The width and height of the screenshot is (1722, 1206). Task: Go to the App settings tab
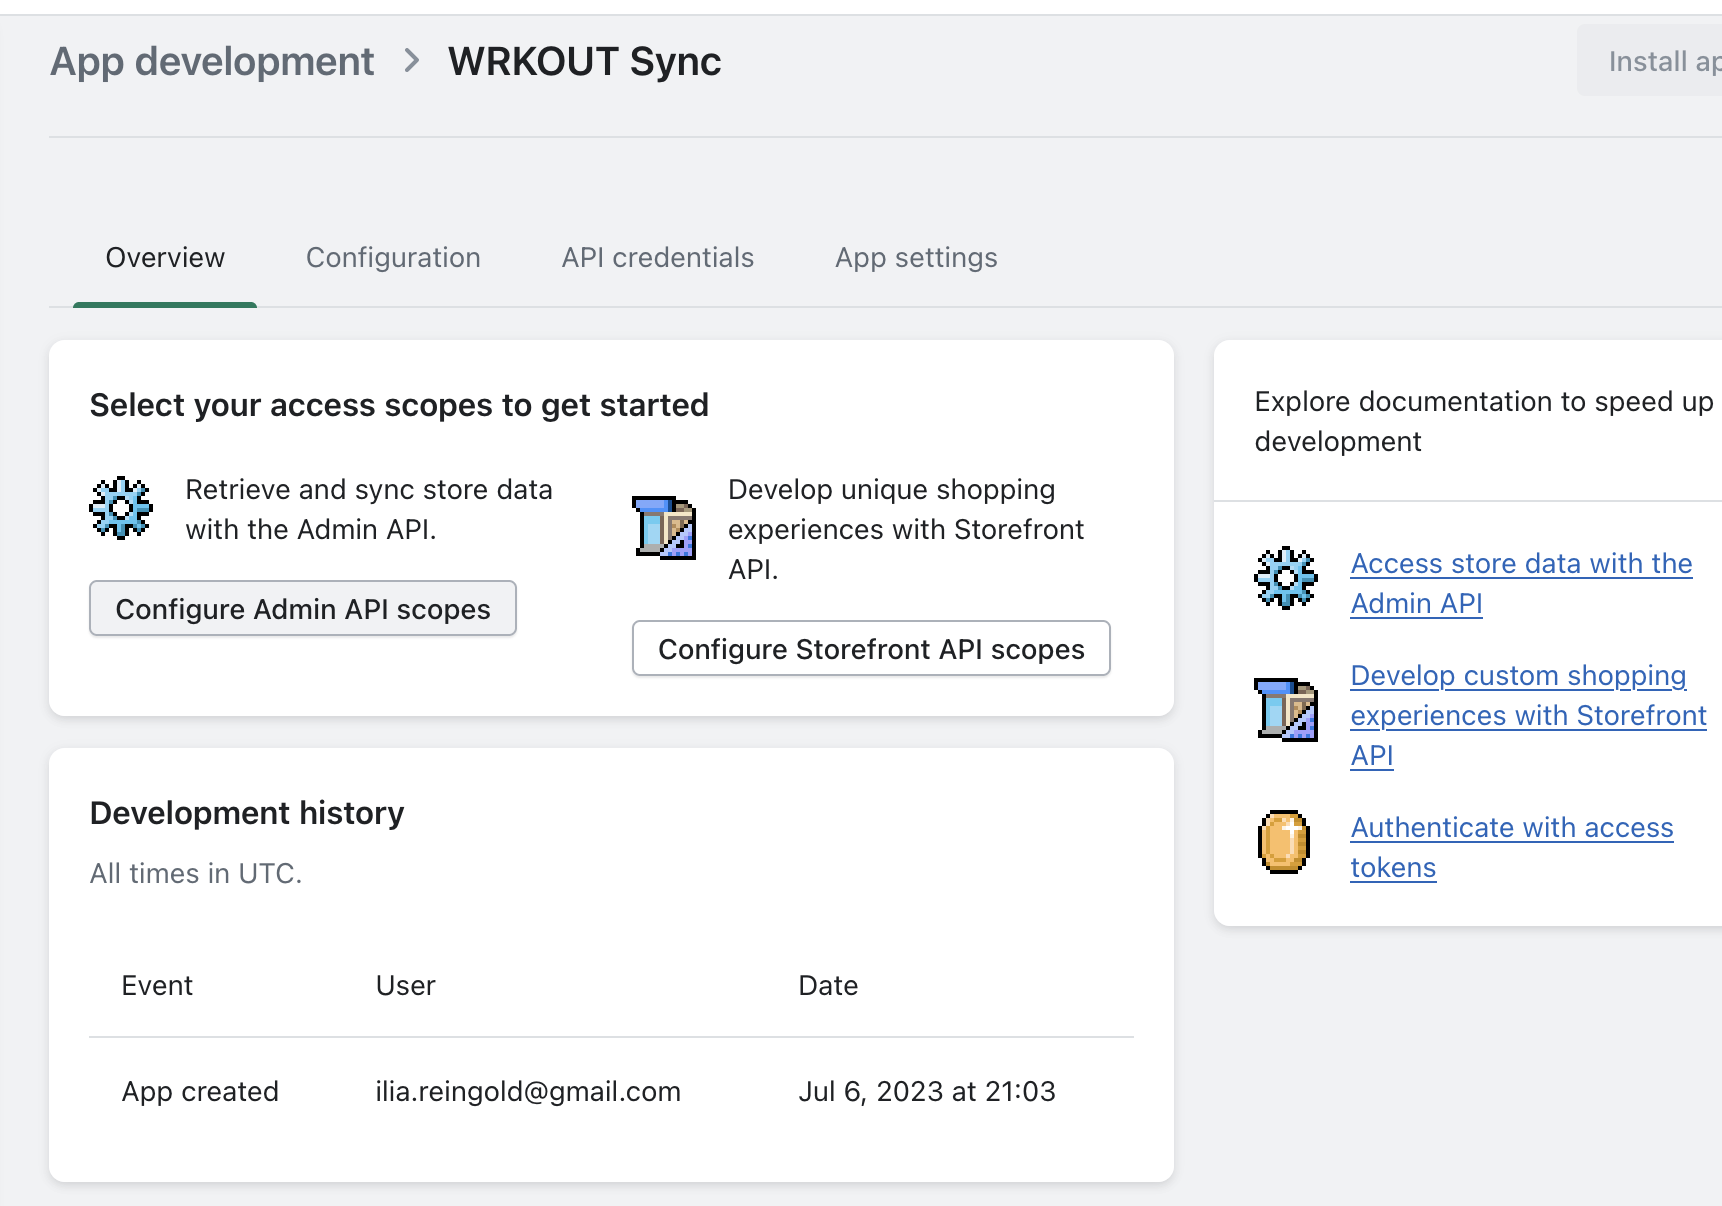click(916, 258)
